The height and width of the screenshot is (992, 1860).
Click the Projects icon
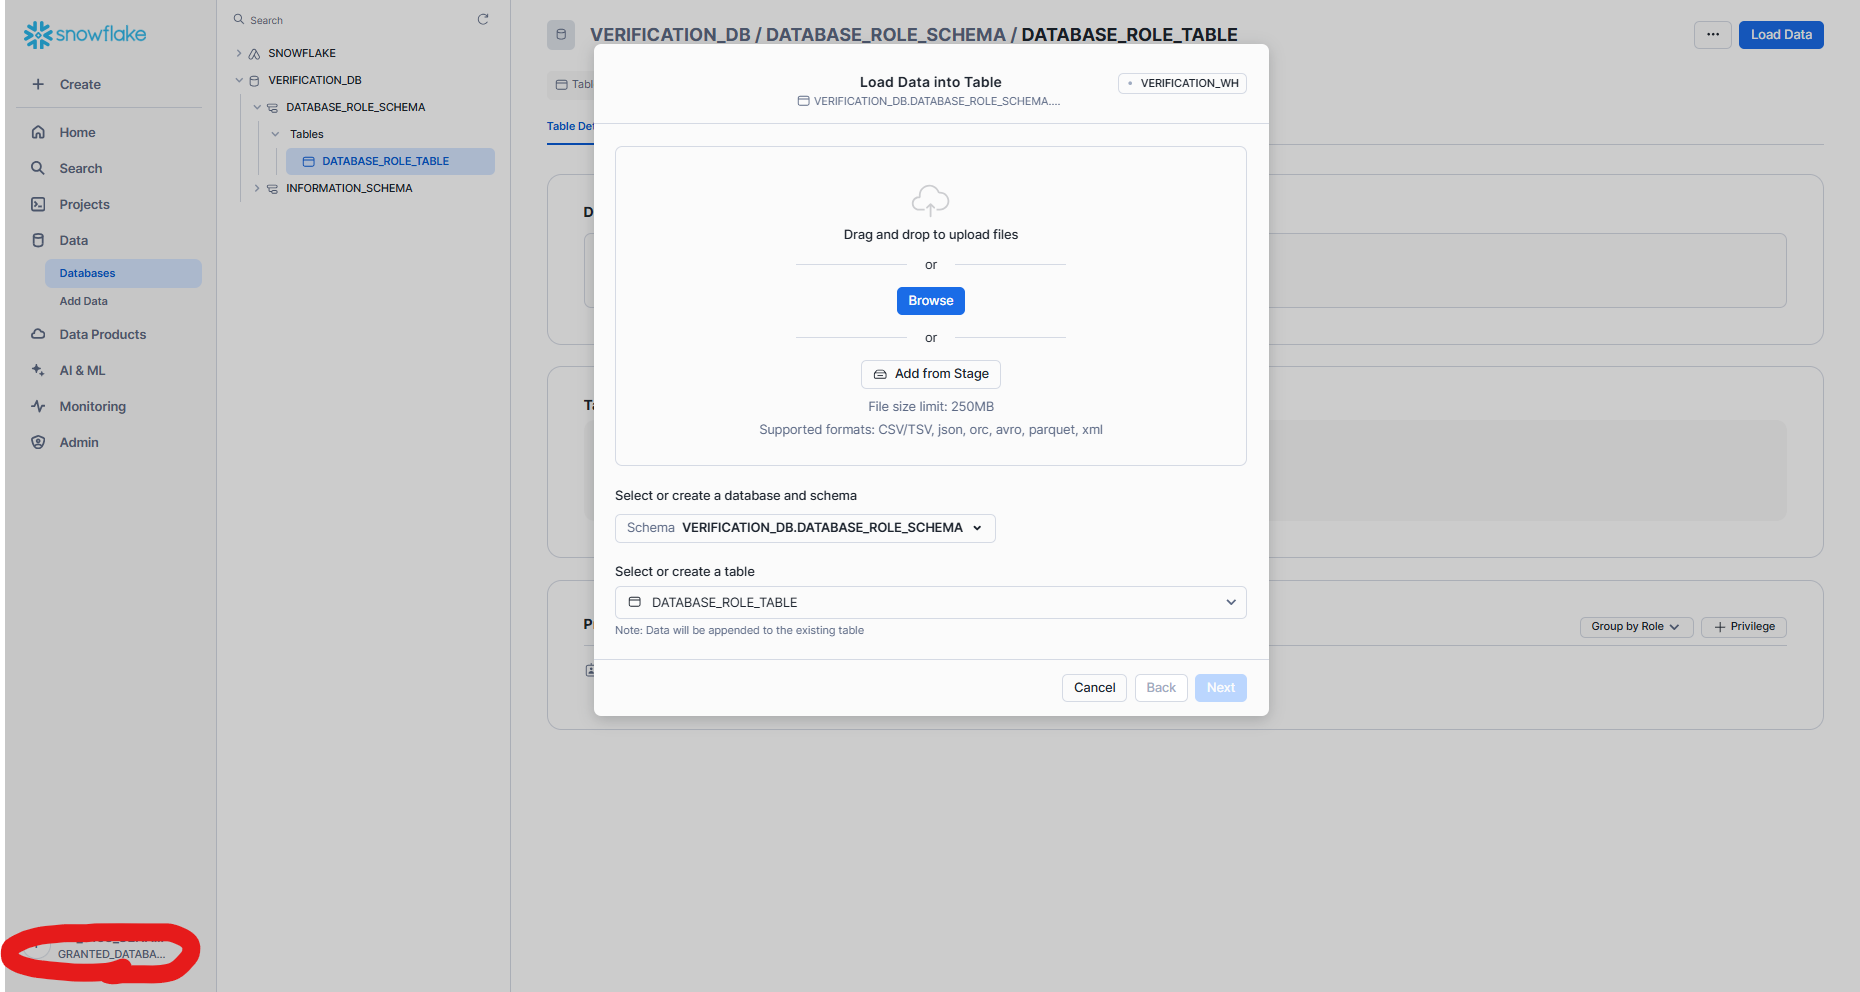pyautogui.click(x=38, y=204)
